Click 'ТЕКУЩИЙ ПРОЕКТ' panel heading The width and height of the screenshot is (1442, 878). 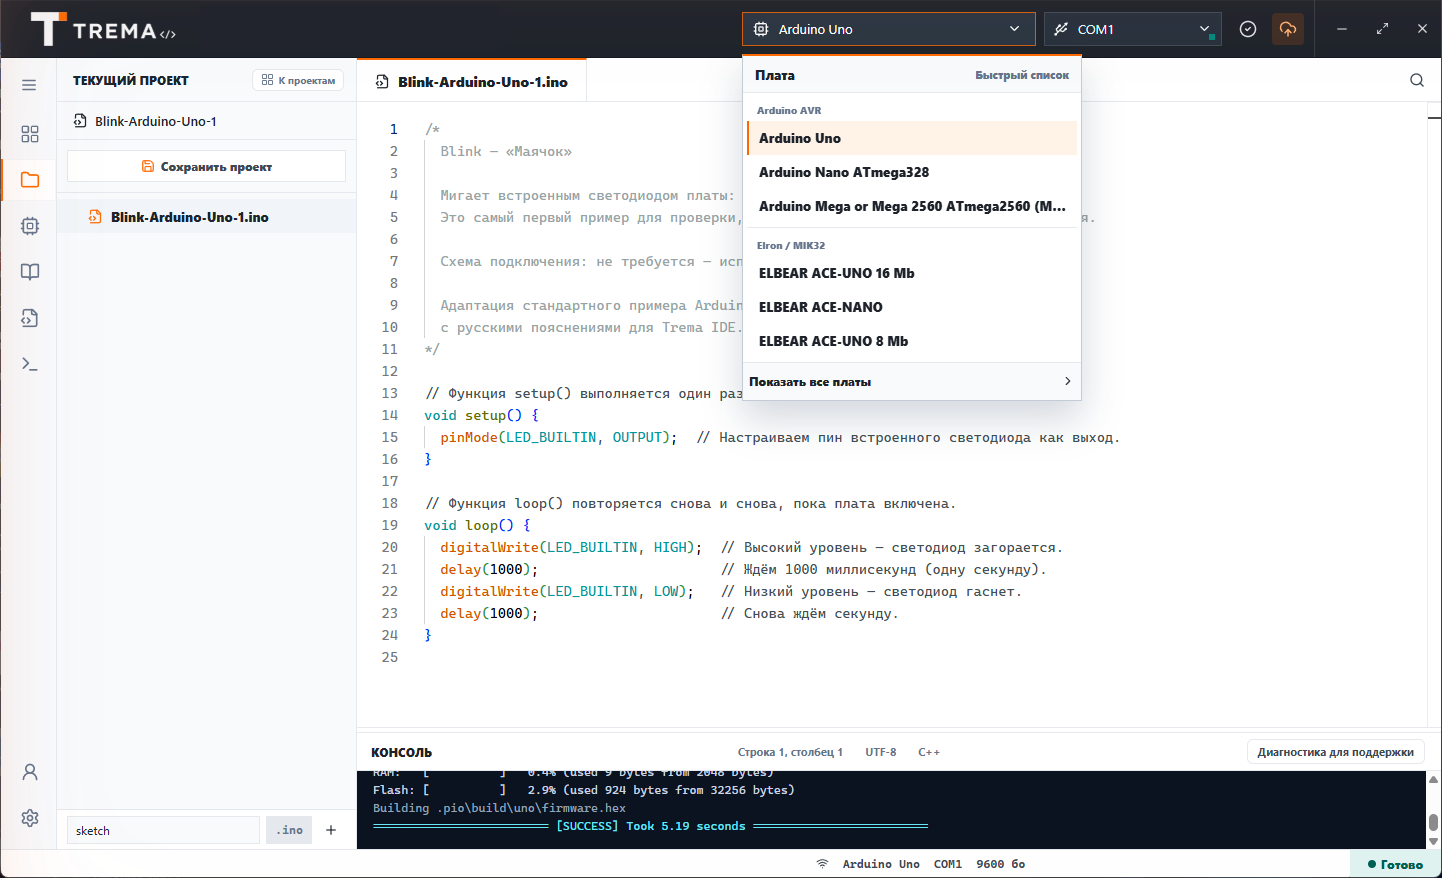tap(131, 80)
